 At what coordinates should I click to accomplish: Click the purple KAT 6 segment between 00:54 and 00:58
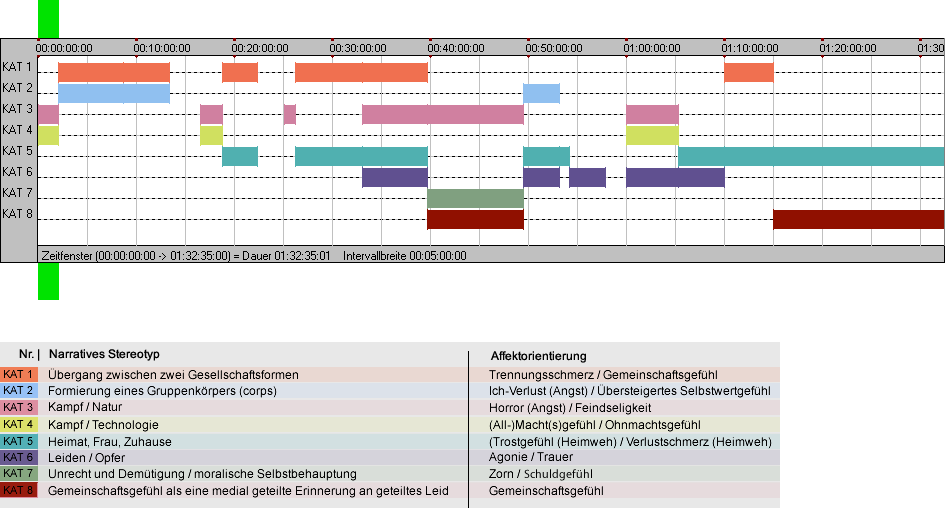tap(588, 177)
